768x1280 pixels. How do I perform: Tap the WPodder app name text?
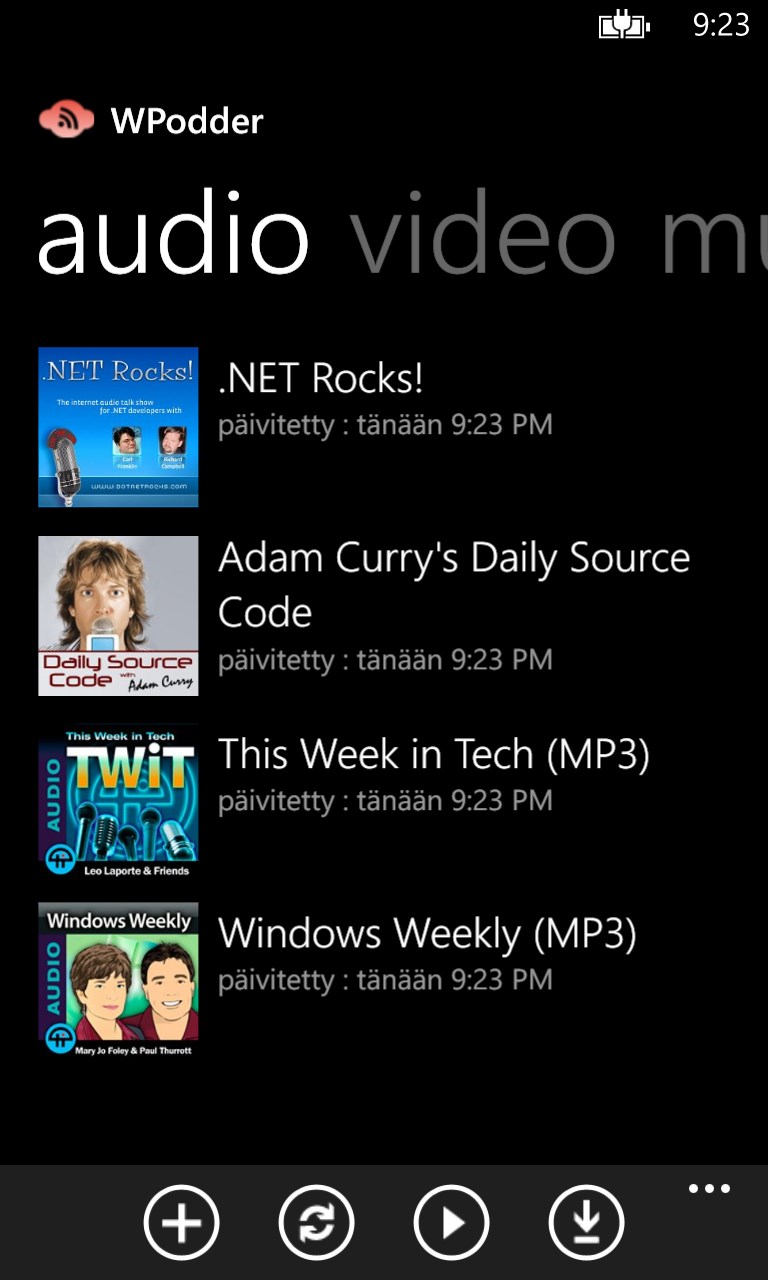coord(187,121)
